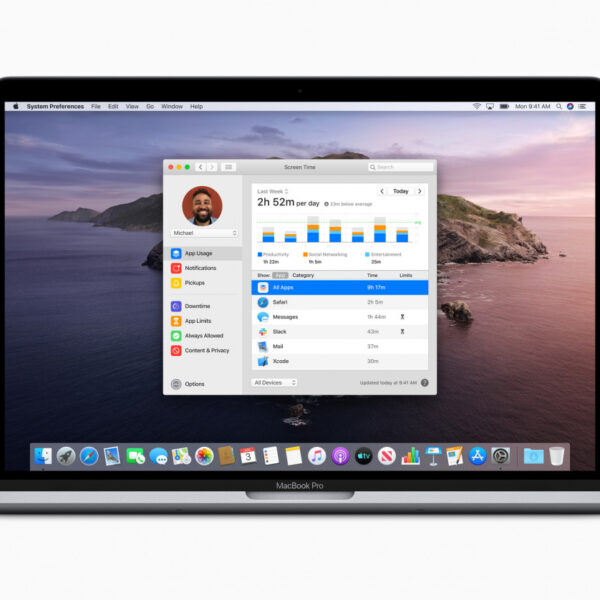Open the File menu
This screenshot has width=600, height=600.
[x=96, y=106]
